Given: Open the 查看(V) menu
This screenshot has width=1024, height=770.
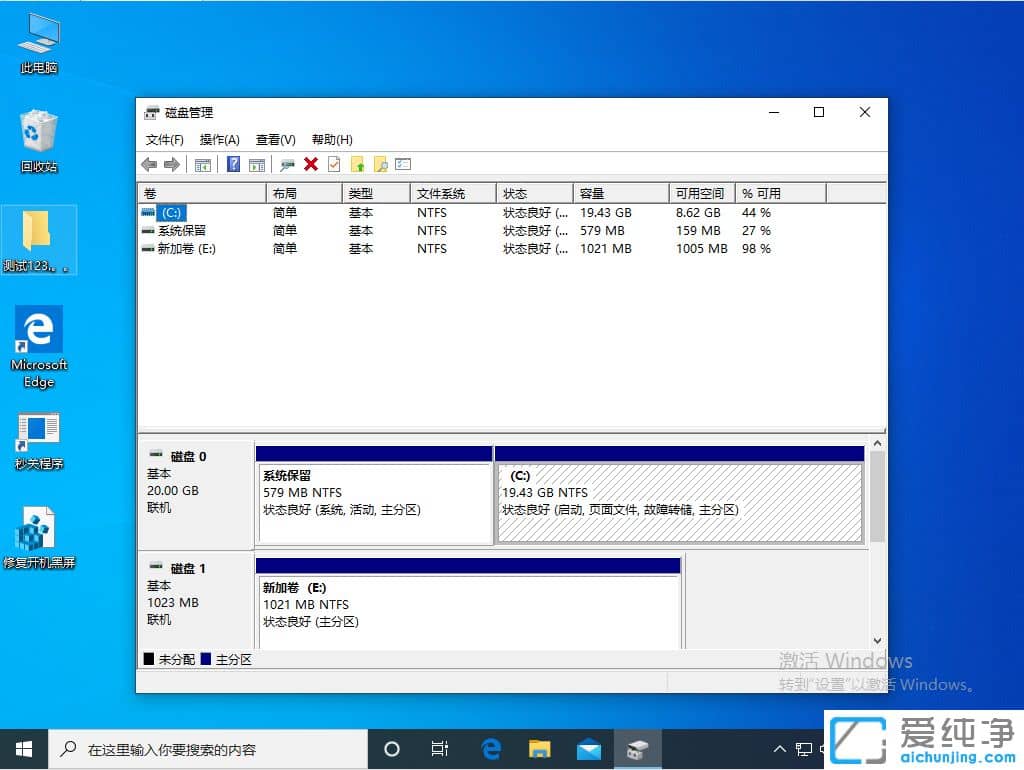Looking at the screenshot, I should pos(274,139).
